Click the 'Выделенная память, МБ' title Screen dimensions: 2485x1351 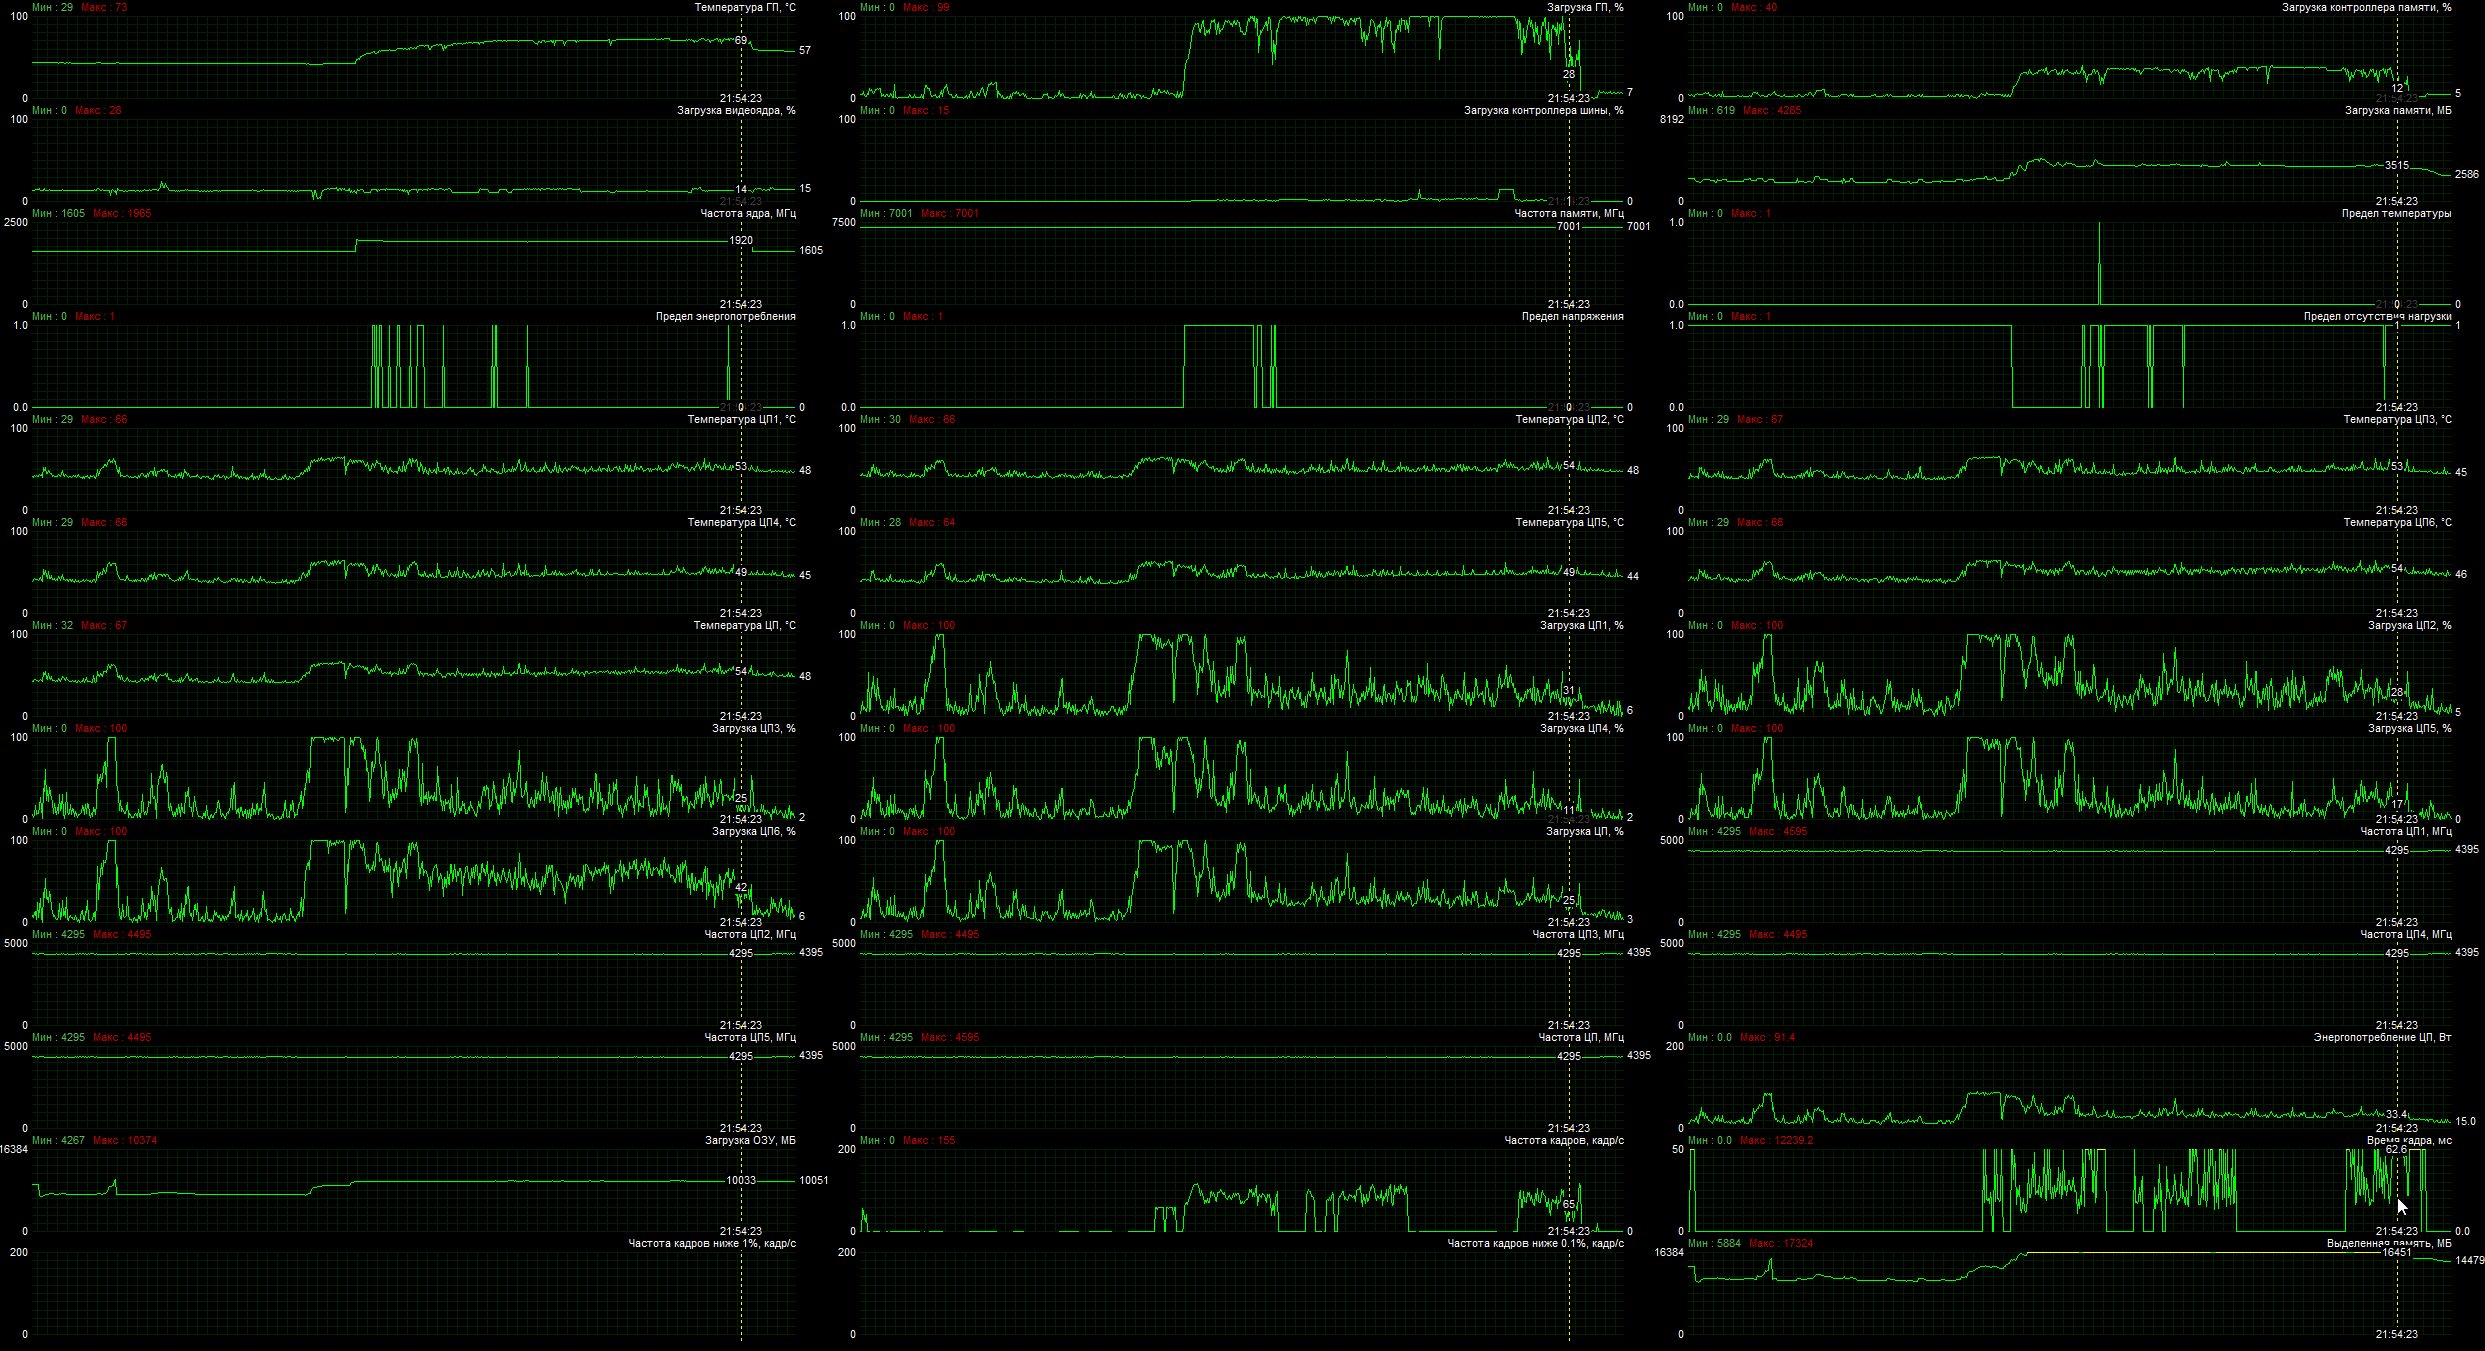pyautogui.click(x=2389, y=1243)
